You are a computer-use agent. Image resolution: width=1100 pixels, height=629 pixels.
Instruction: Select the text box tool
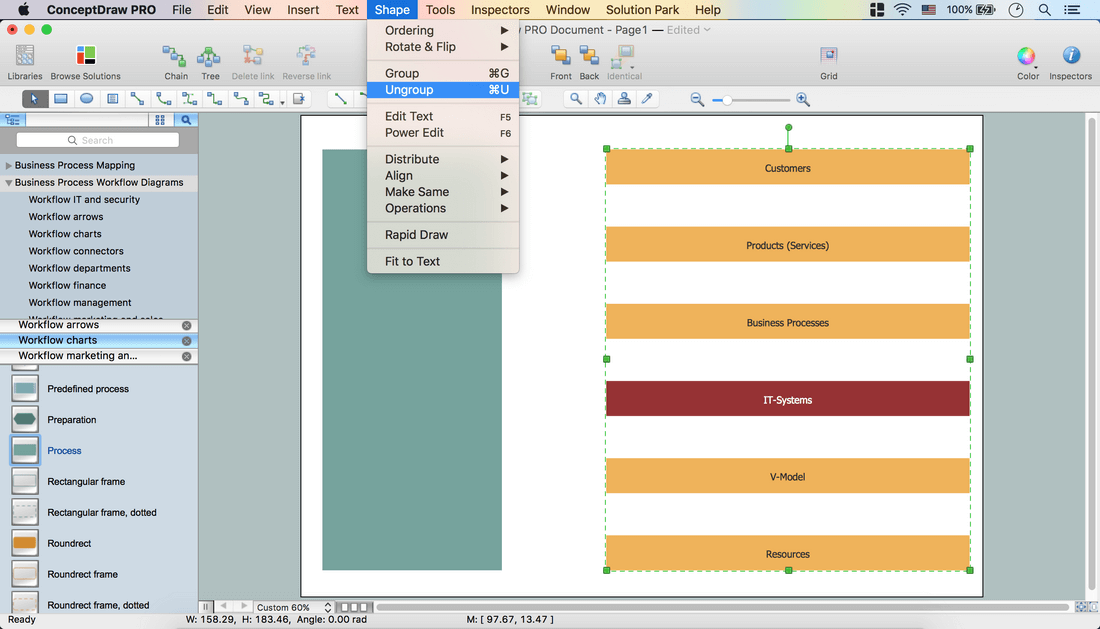112,99
